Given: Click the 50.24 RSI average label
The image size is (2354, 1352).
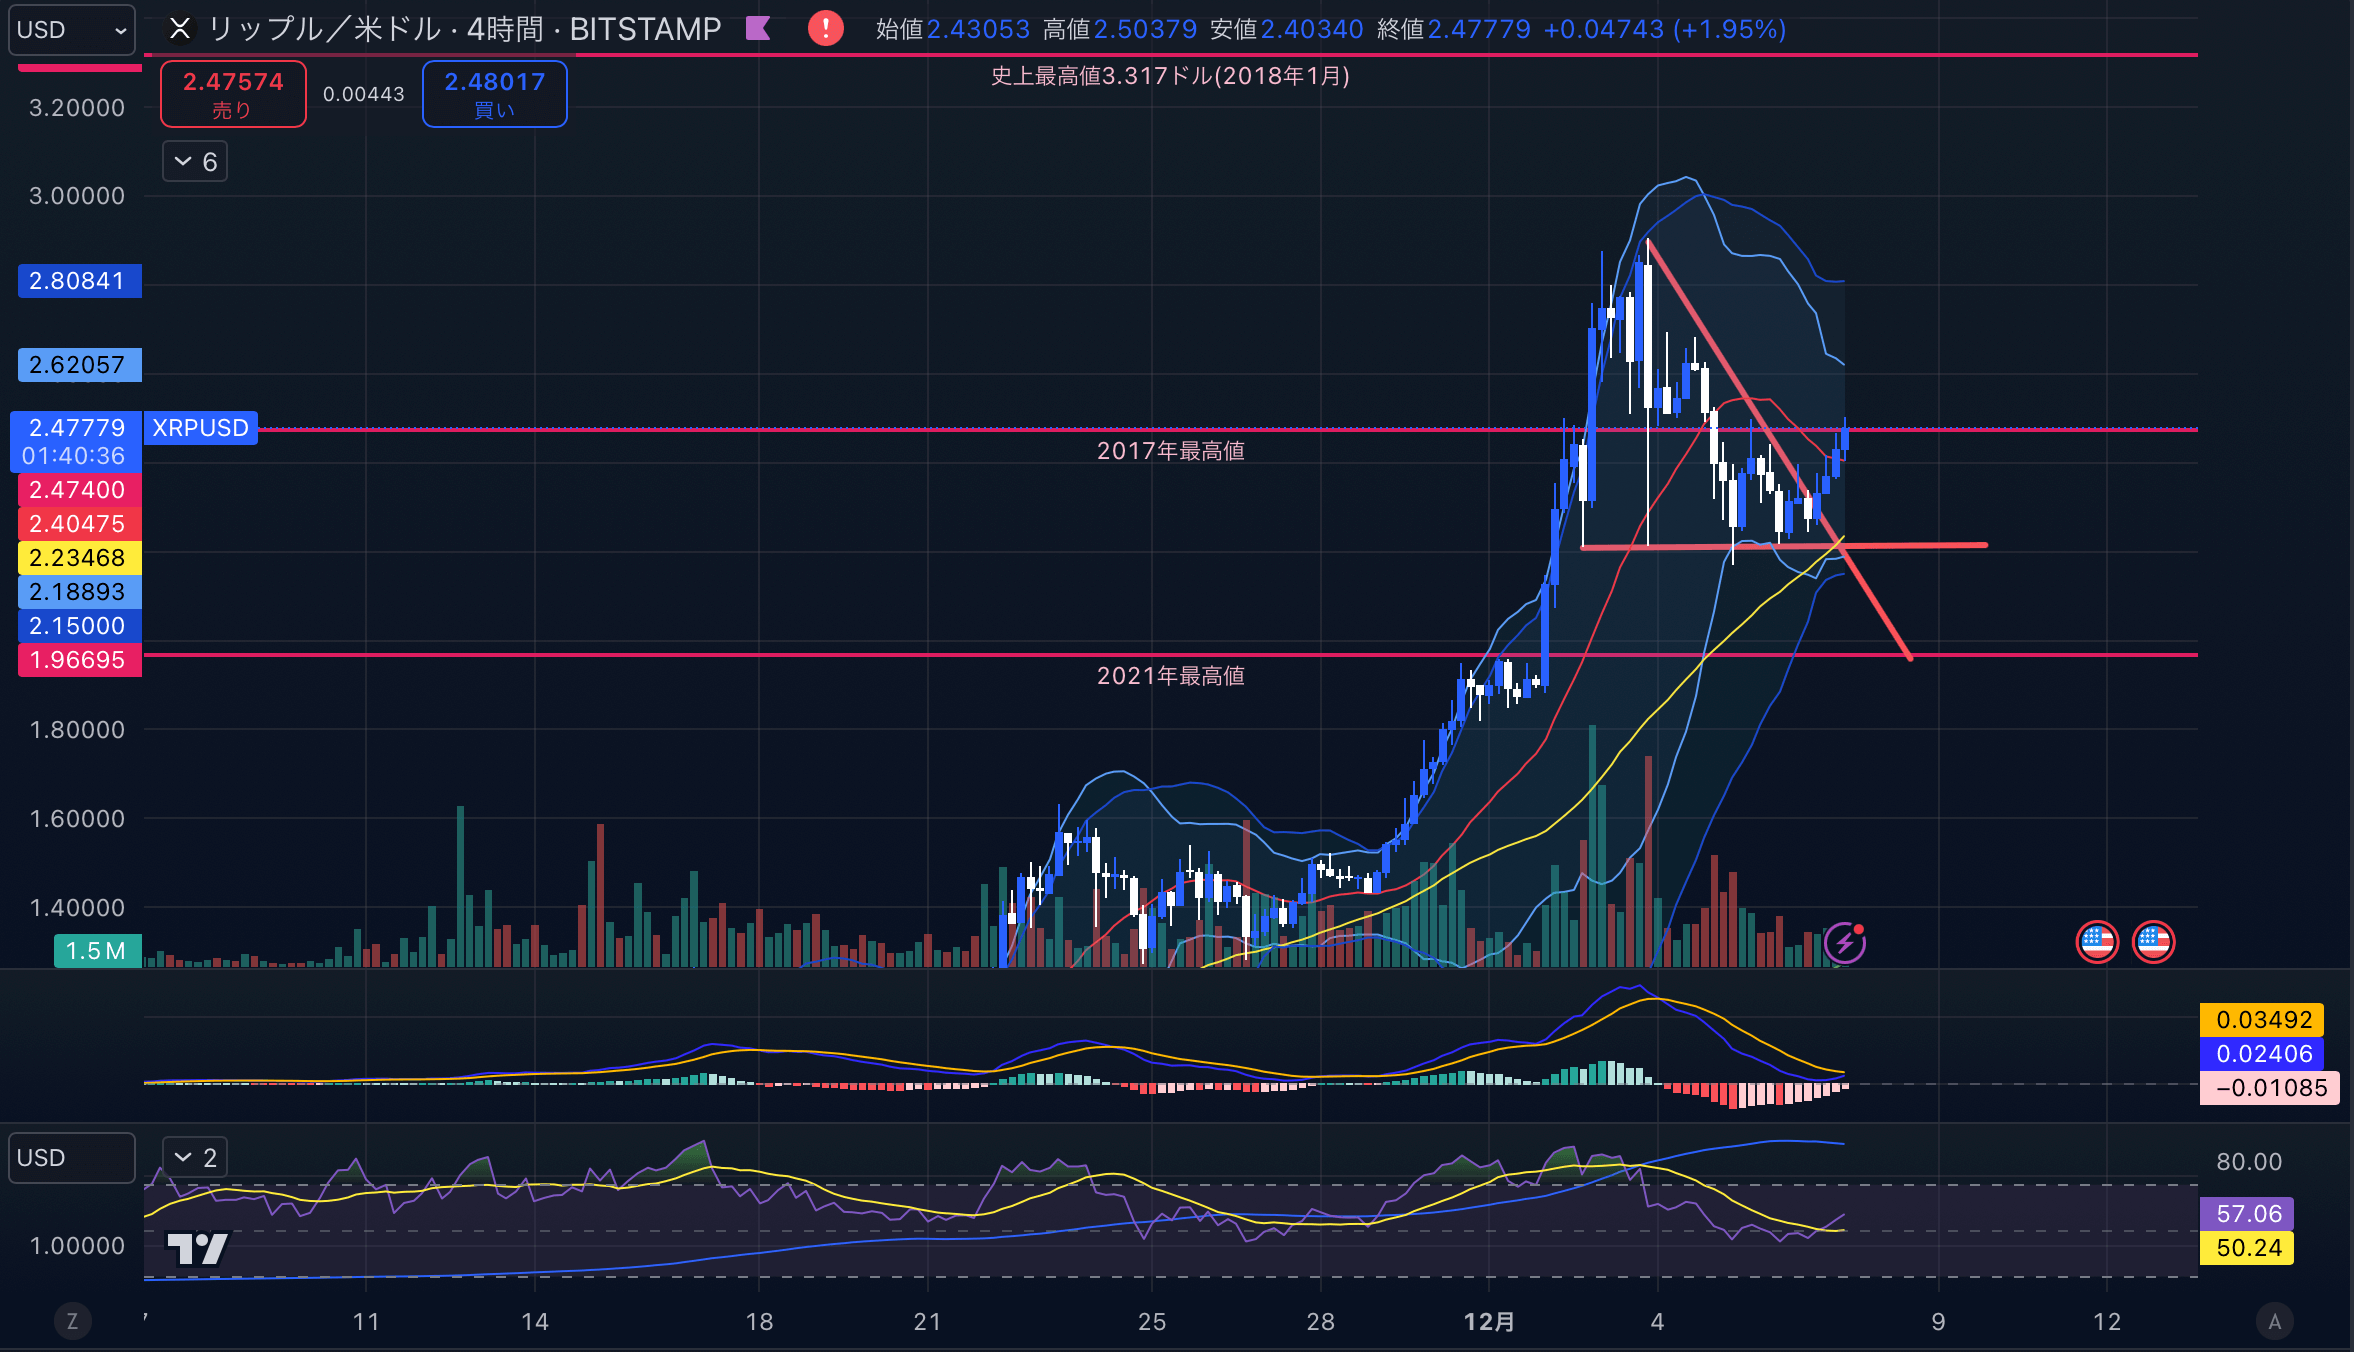Looking at the screenshot, I should 2248,1248.
